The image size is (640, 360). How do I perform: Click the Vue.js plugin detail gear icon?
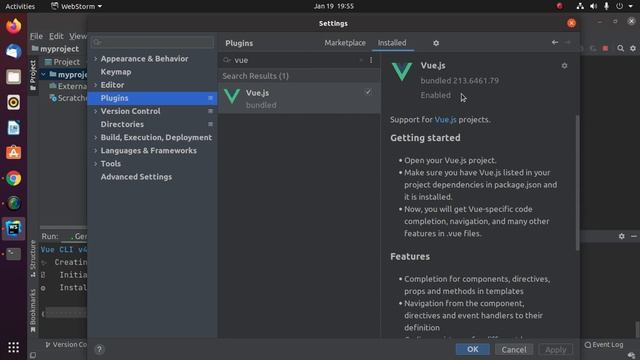564,66
